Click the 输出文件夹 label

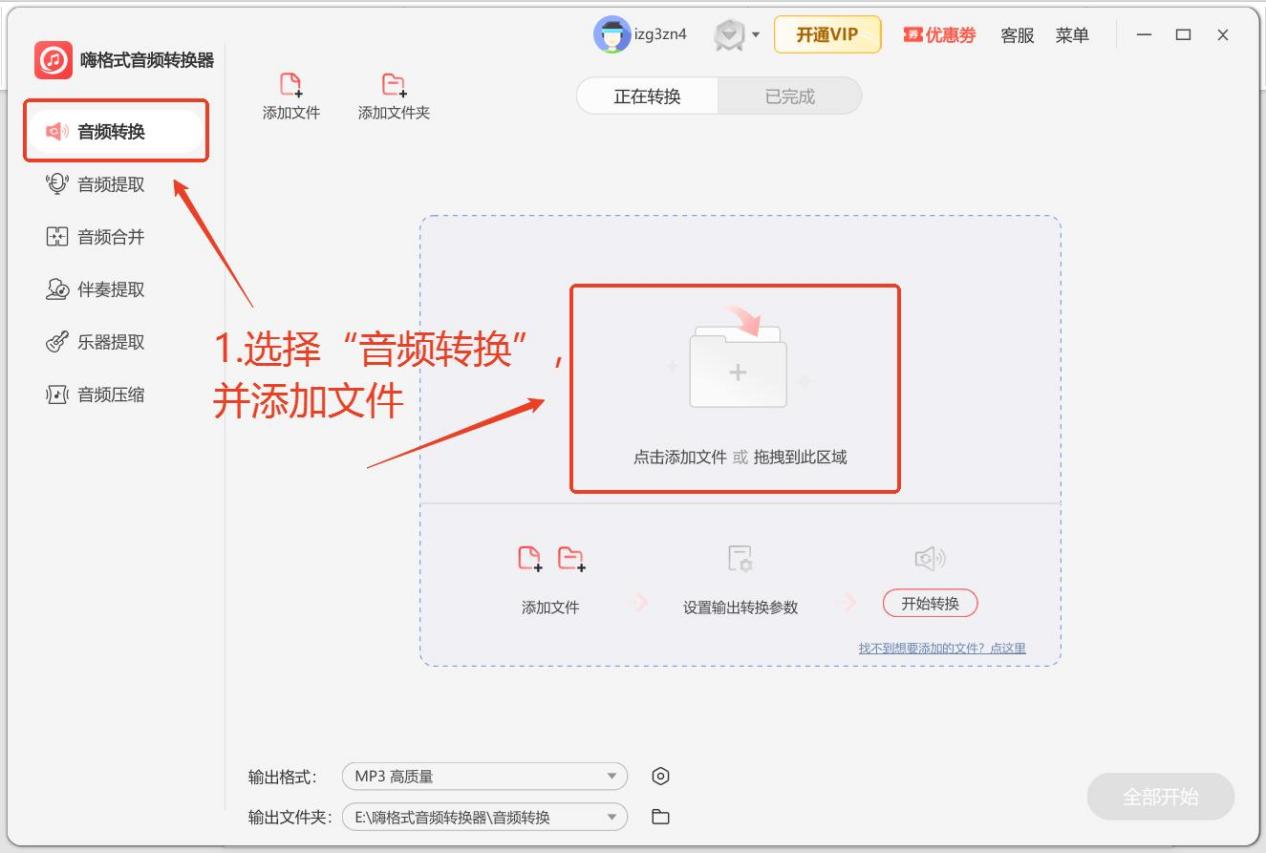[x=290, y=817]
